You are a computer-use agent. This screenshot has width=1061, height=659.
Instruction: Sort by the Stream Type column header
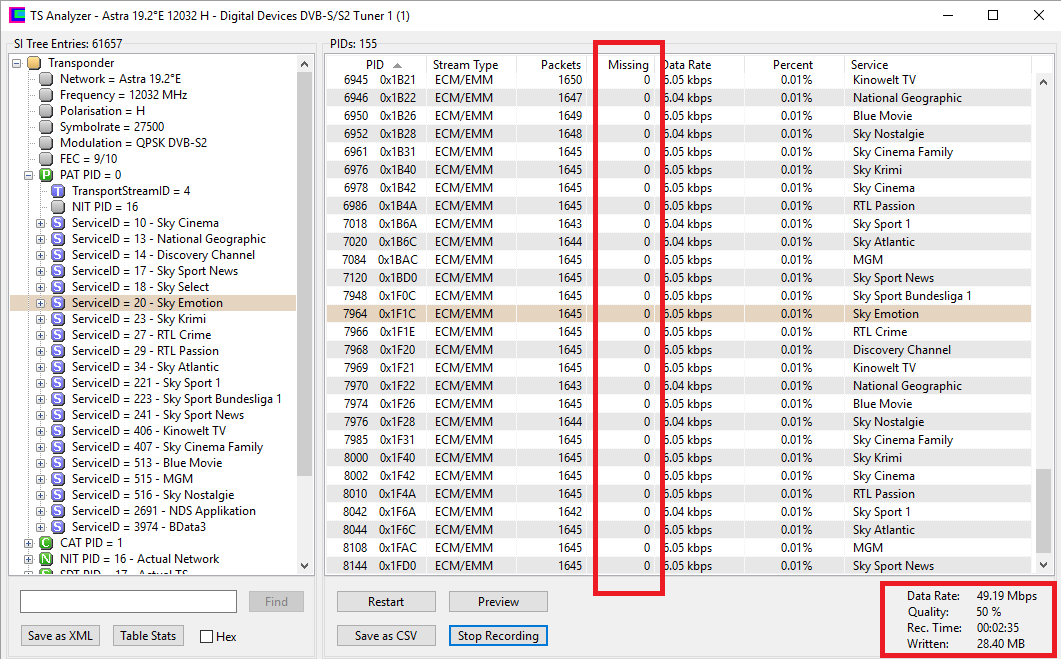(471, 65)
